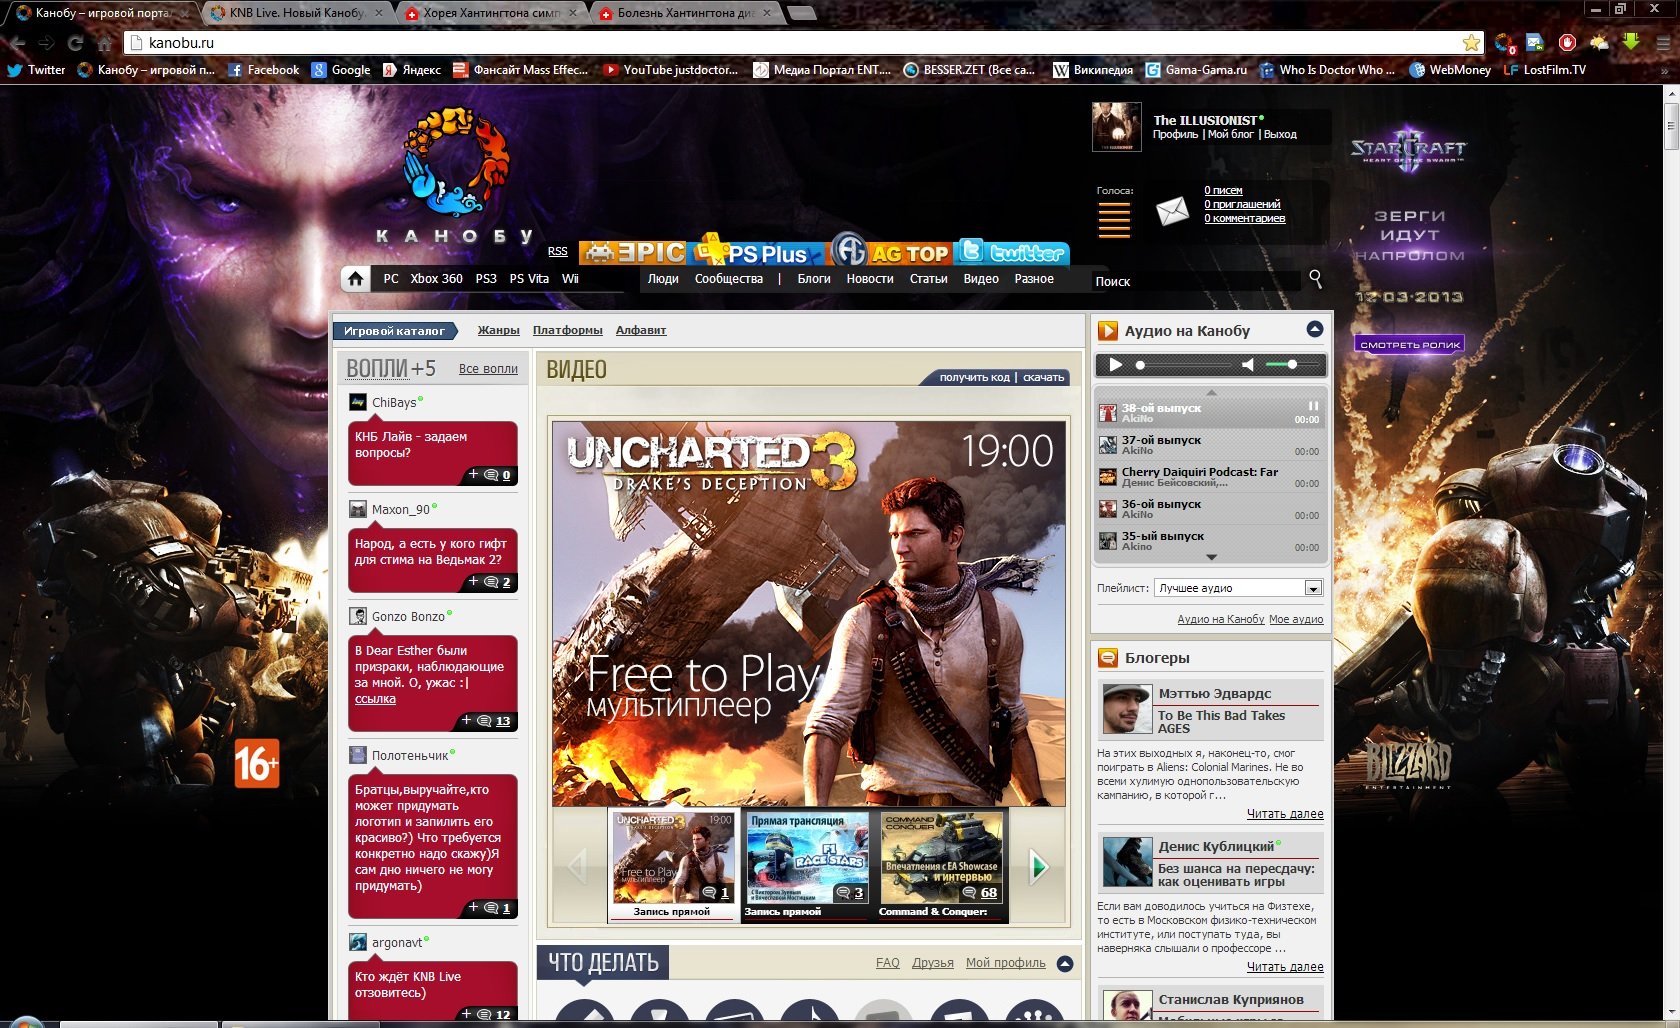The image size is (1680, 1028).
Task: Select the PS Vita platform tab
Action: [x=529, y=279]
